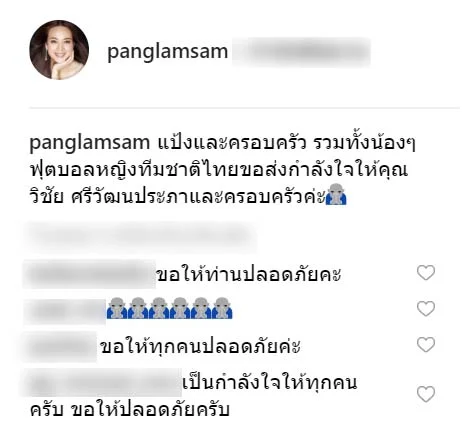The width and height of the screenshot is (469, 435).
Task: Click the caption line mentioning วิชัย ศรีวัฒนประภา
Action: (x=188, y=195)
